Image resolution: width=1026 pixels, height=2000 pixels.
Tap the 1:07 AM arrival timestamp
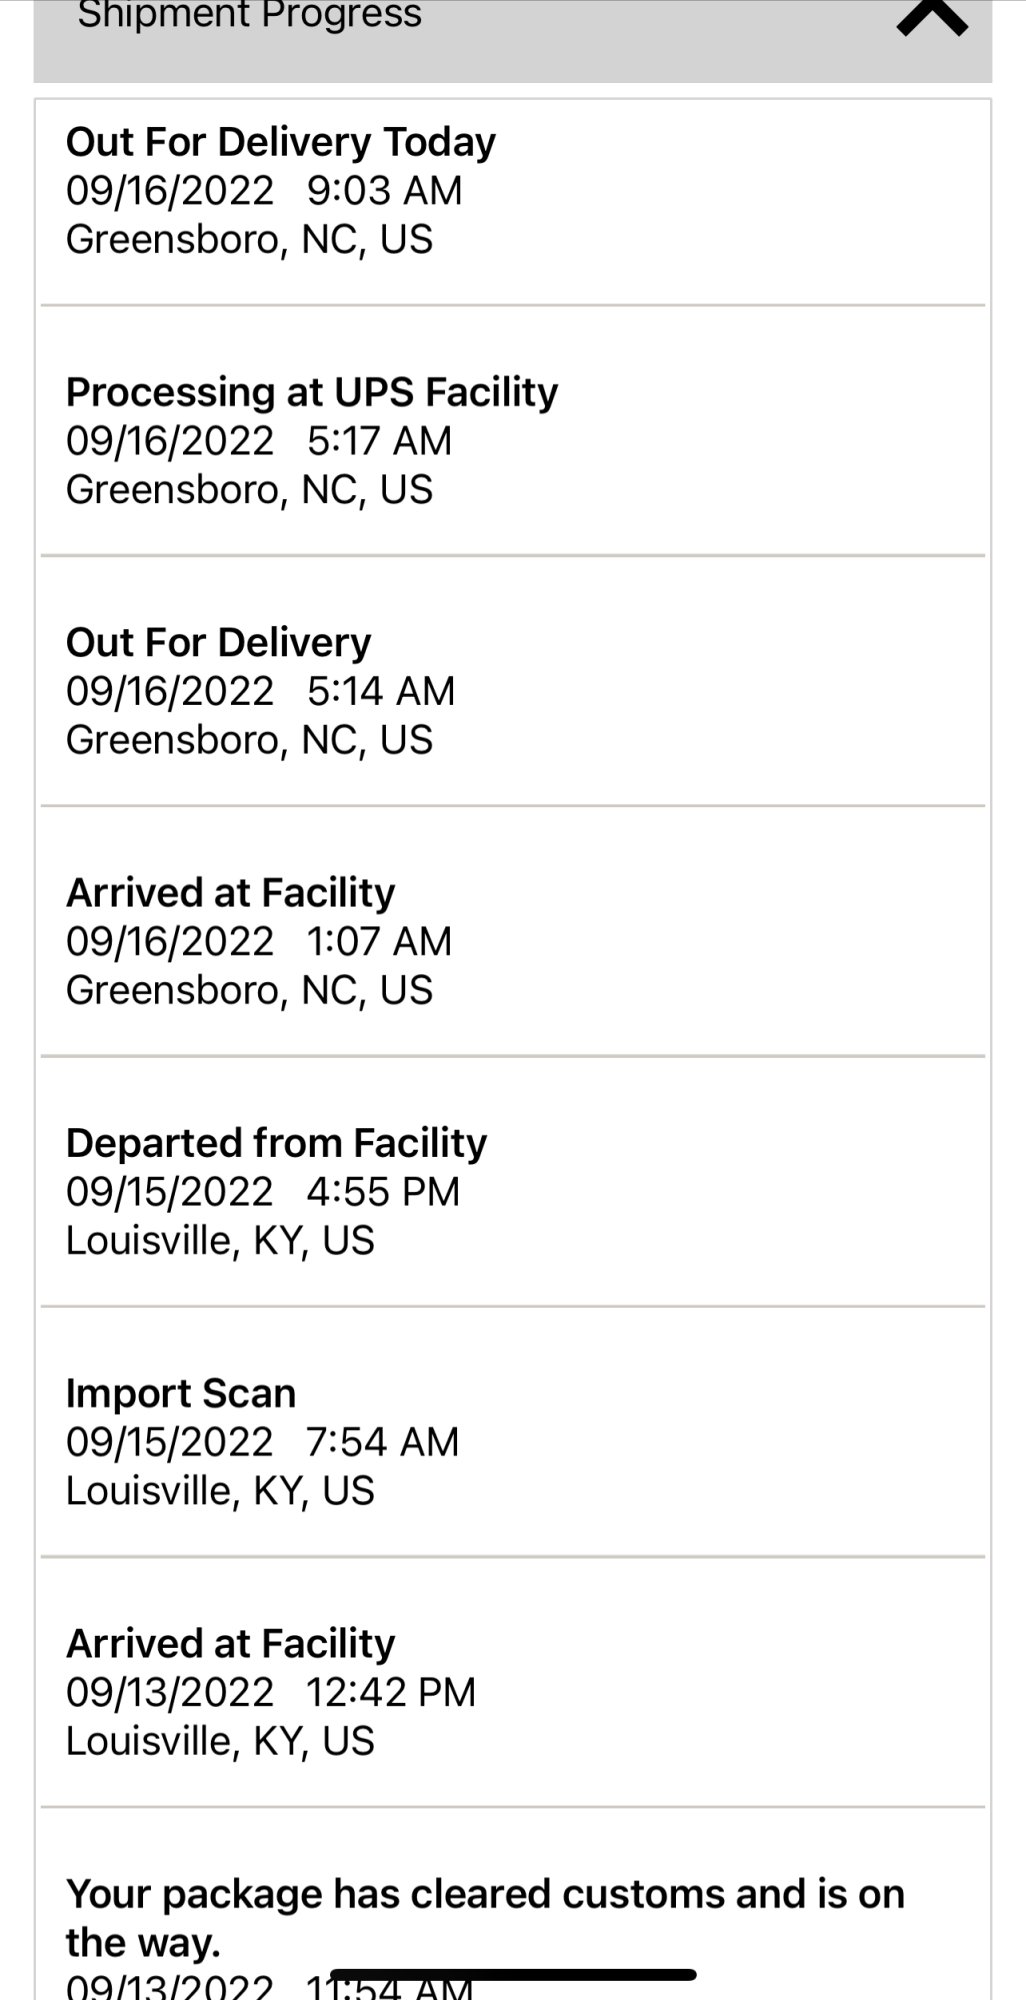tap(379, 941)
